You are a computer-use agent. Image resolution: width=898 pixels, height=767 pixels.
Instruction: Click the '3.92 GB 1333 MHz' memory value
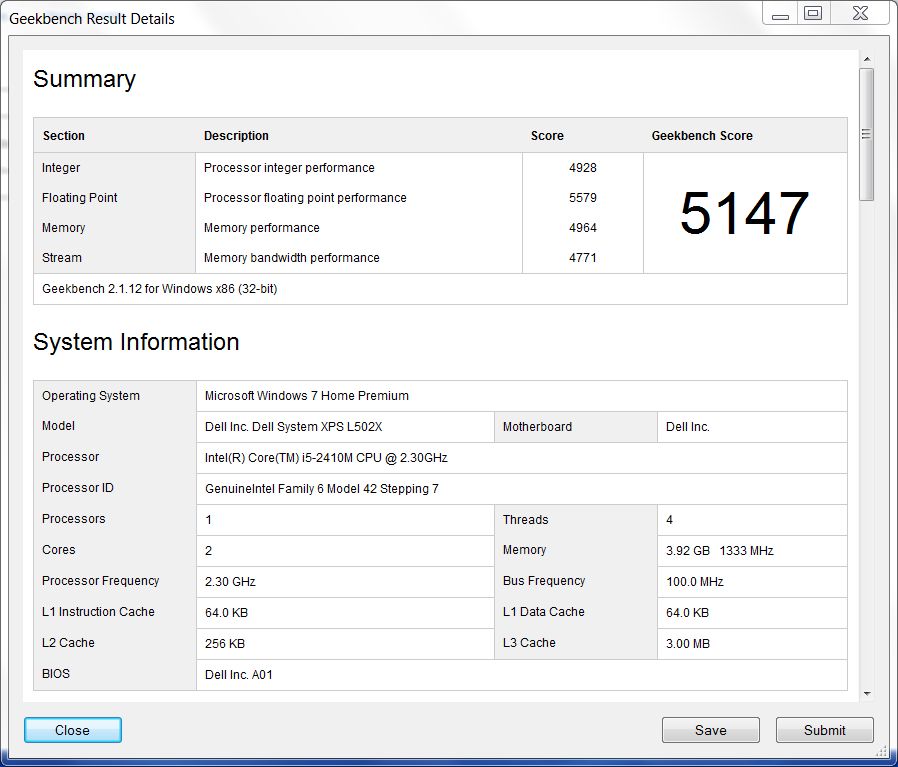point(719,550)
